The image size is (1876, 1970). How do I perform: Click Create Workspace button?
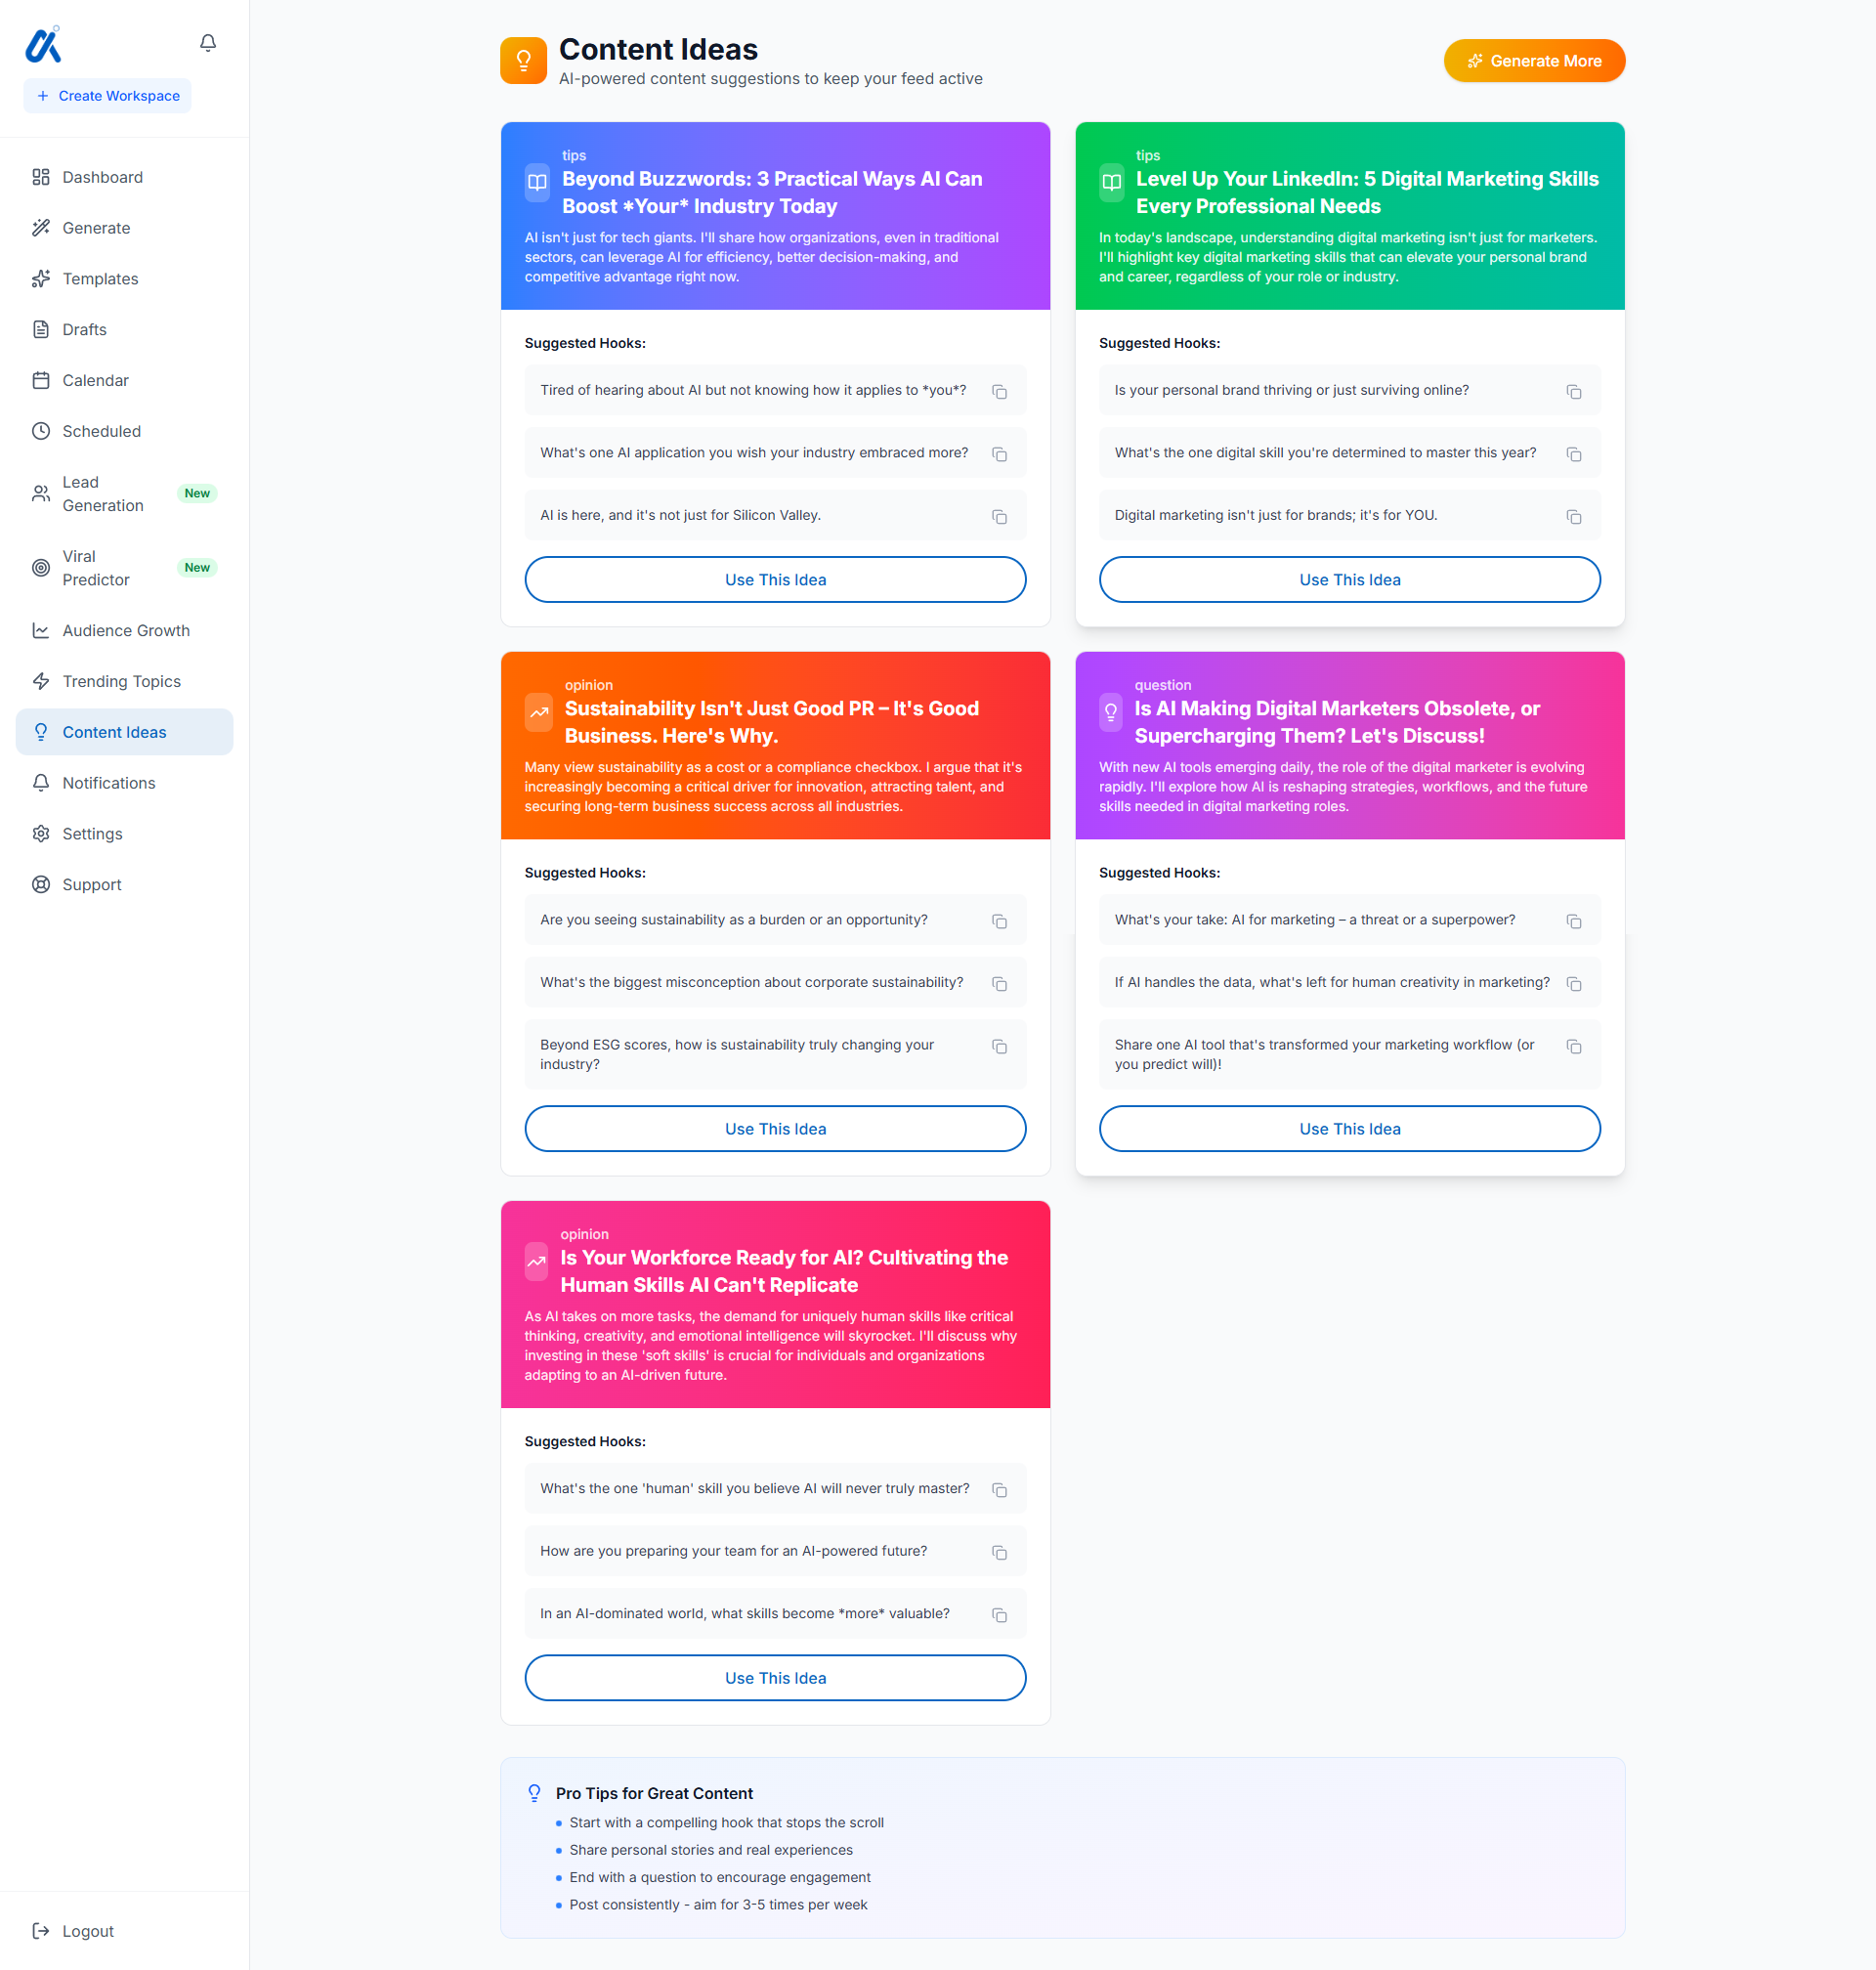coord(108,96)
